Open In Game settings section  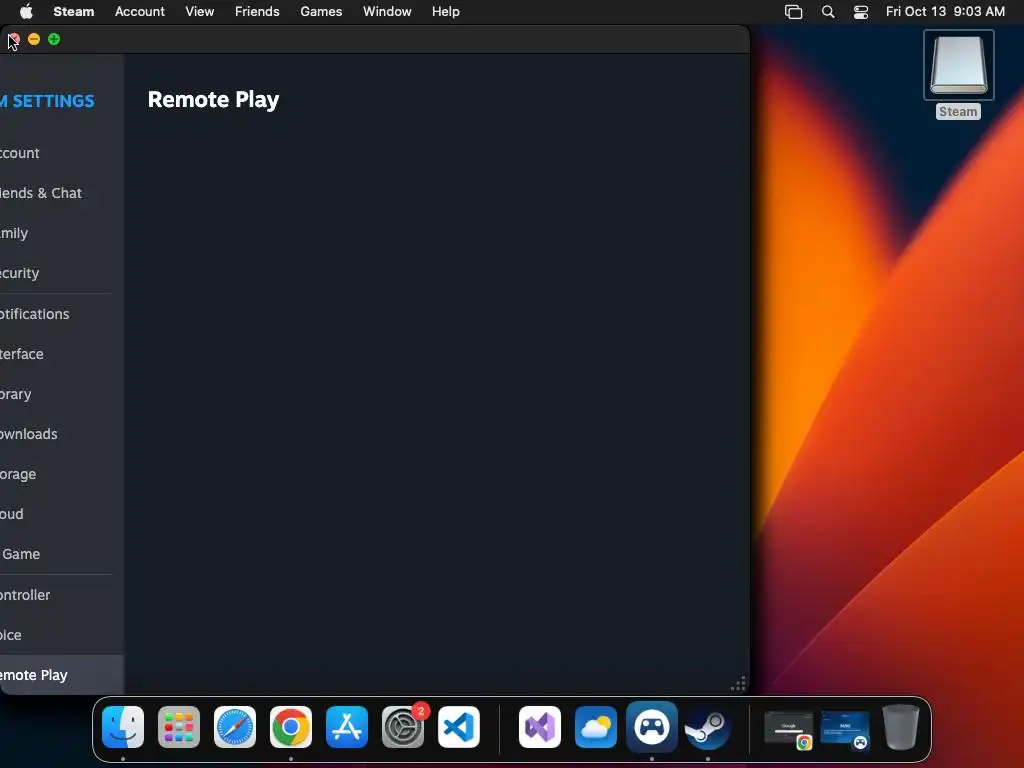(59, 554)
